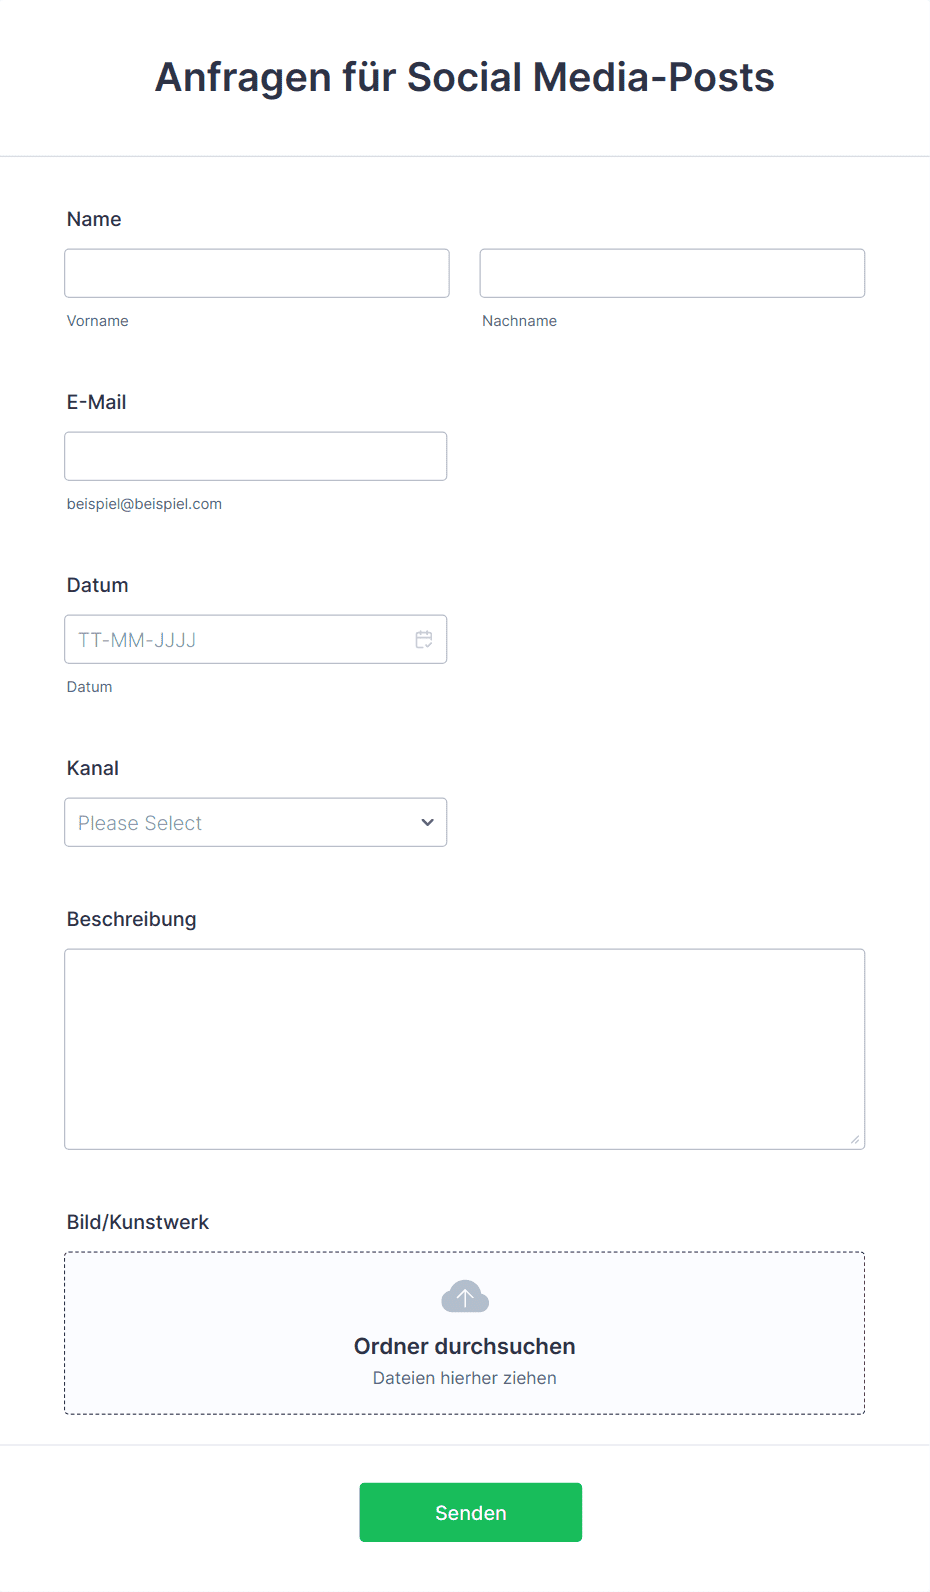Click the Beschreibung field label

(132, 919)
